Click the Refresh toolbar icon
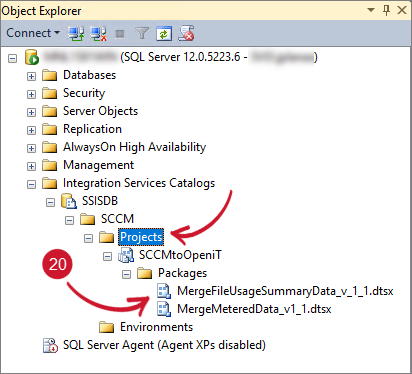This screenshot has width=412, height=374. [x=164, y=33]
